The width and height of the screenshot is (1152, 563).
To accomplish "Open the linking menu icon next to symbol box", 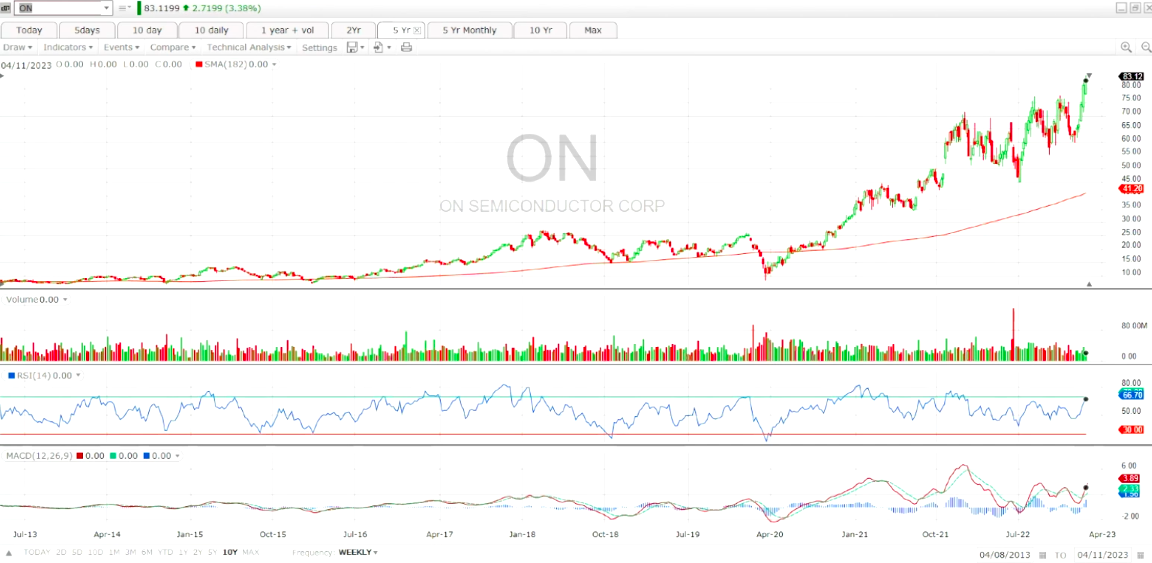I will pyautogui.click(x=125, y=8).
